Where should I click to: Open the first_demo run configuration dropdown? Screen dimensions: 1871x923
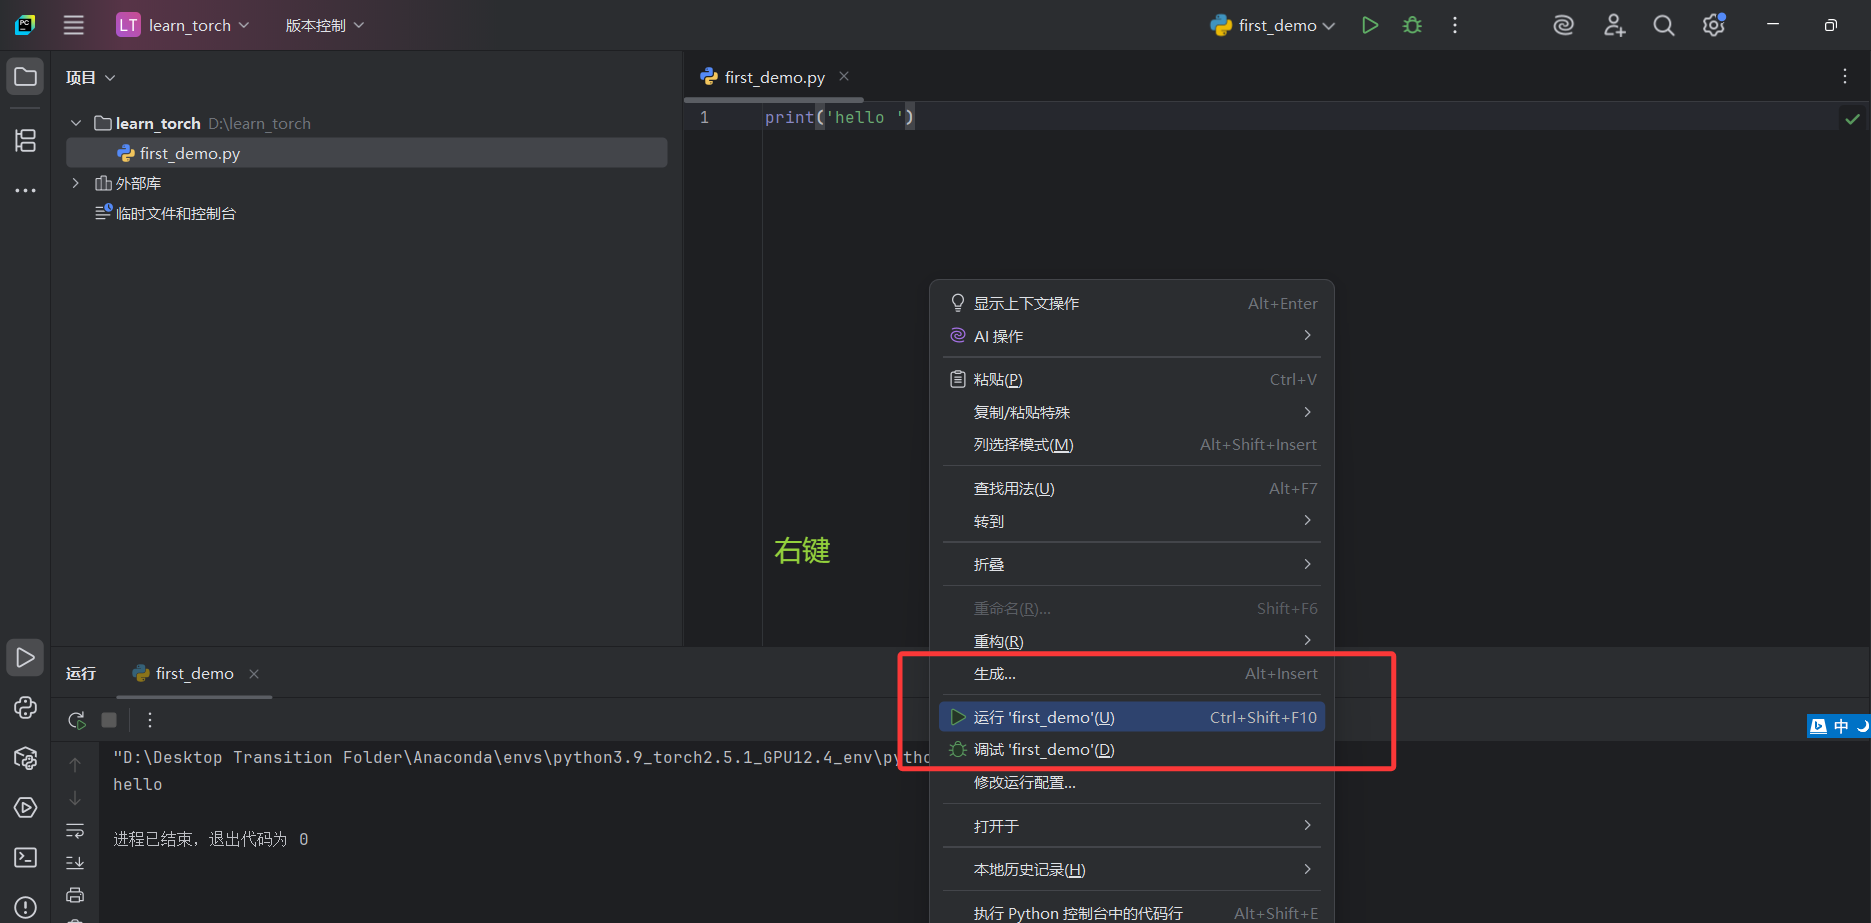[x=1272, y=25]
